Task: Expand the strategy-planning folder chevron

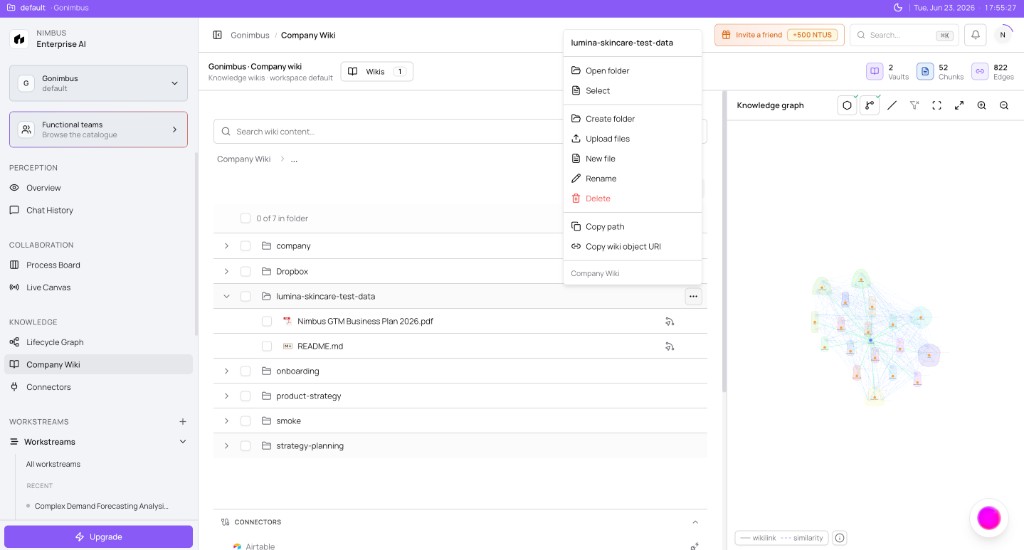Action: click(227, 446)
